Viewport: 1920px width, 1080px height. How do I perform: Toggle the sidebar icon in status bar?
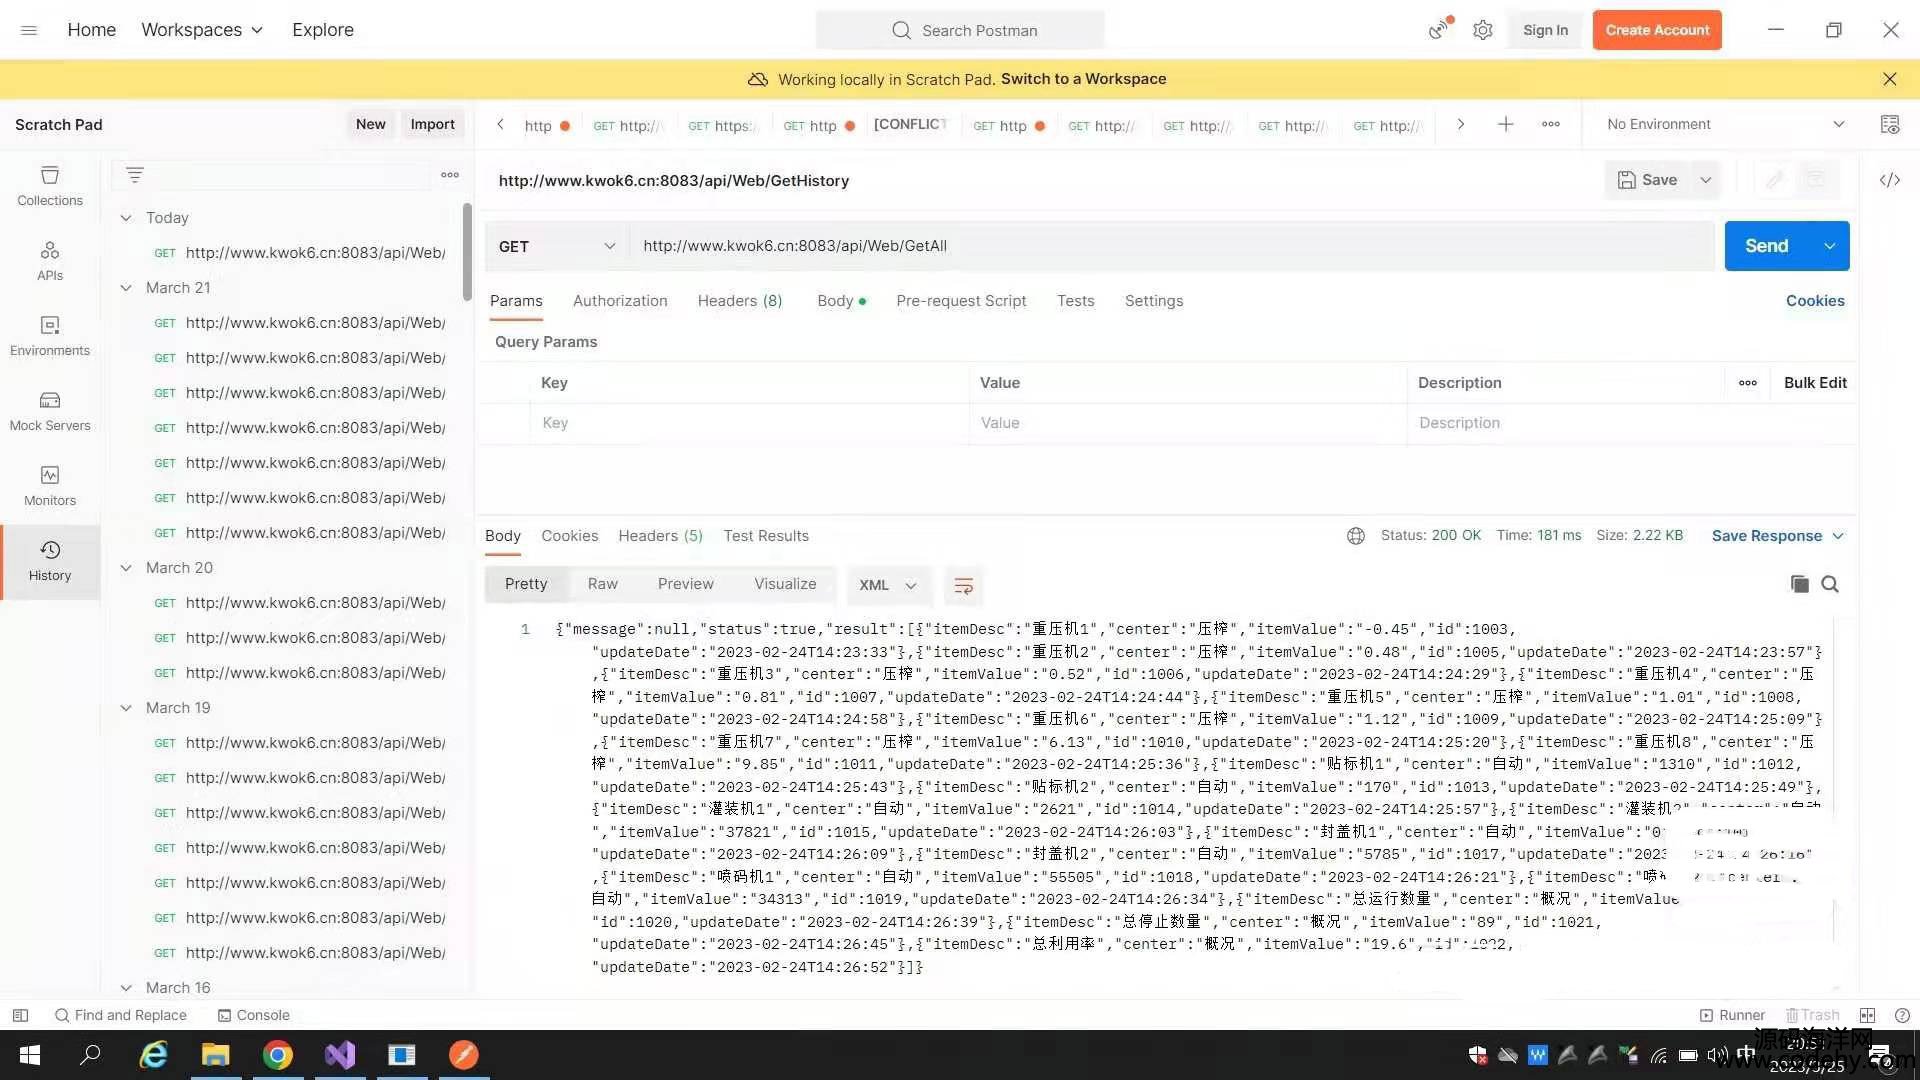20,1015
